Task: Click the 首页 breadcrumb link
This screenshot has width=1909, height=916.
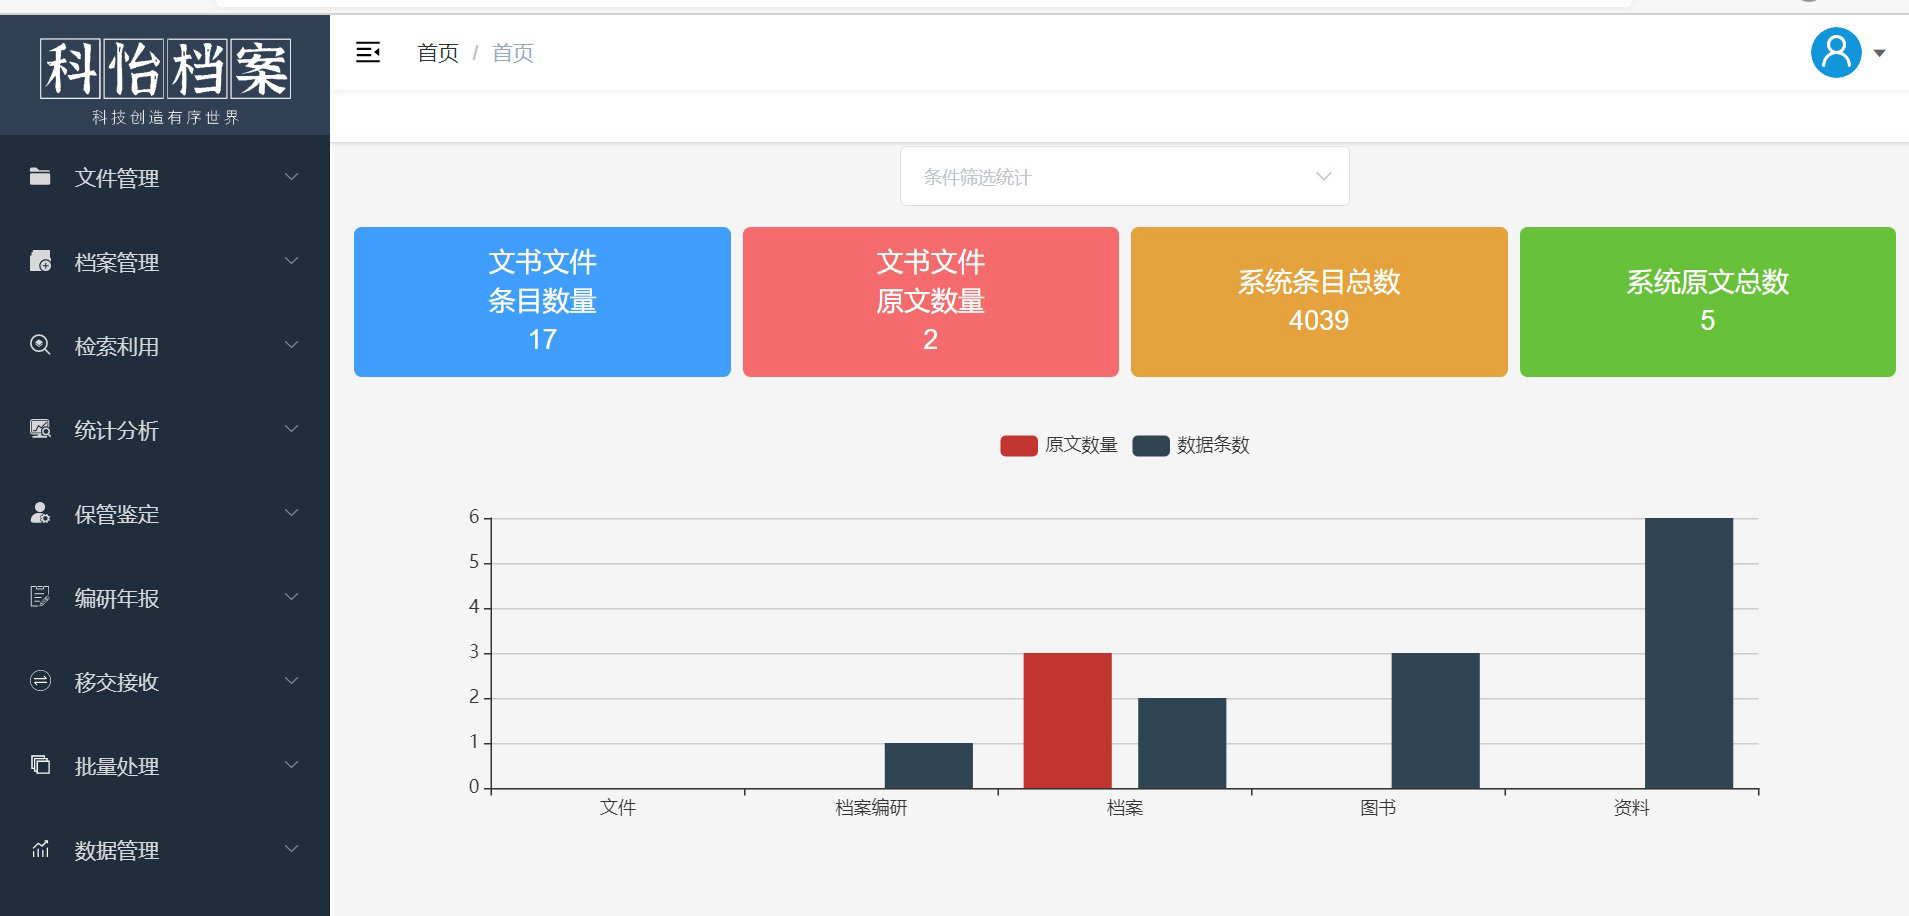Action: (437, 53)
